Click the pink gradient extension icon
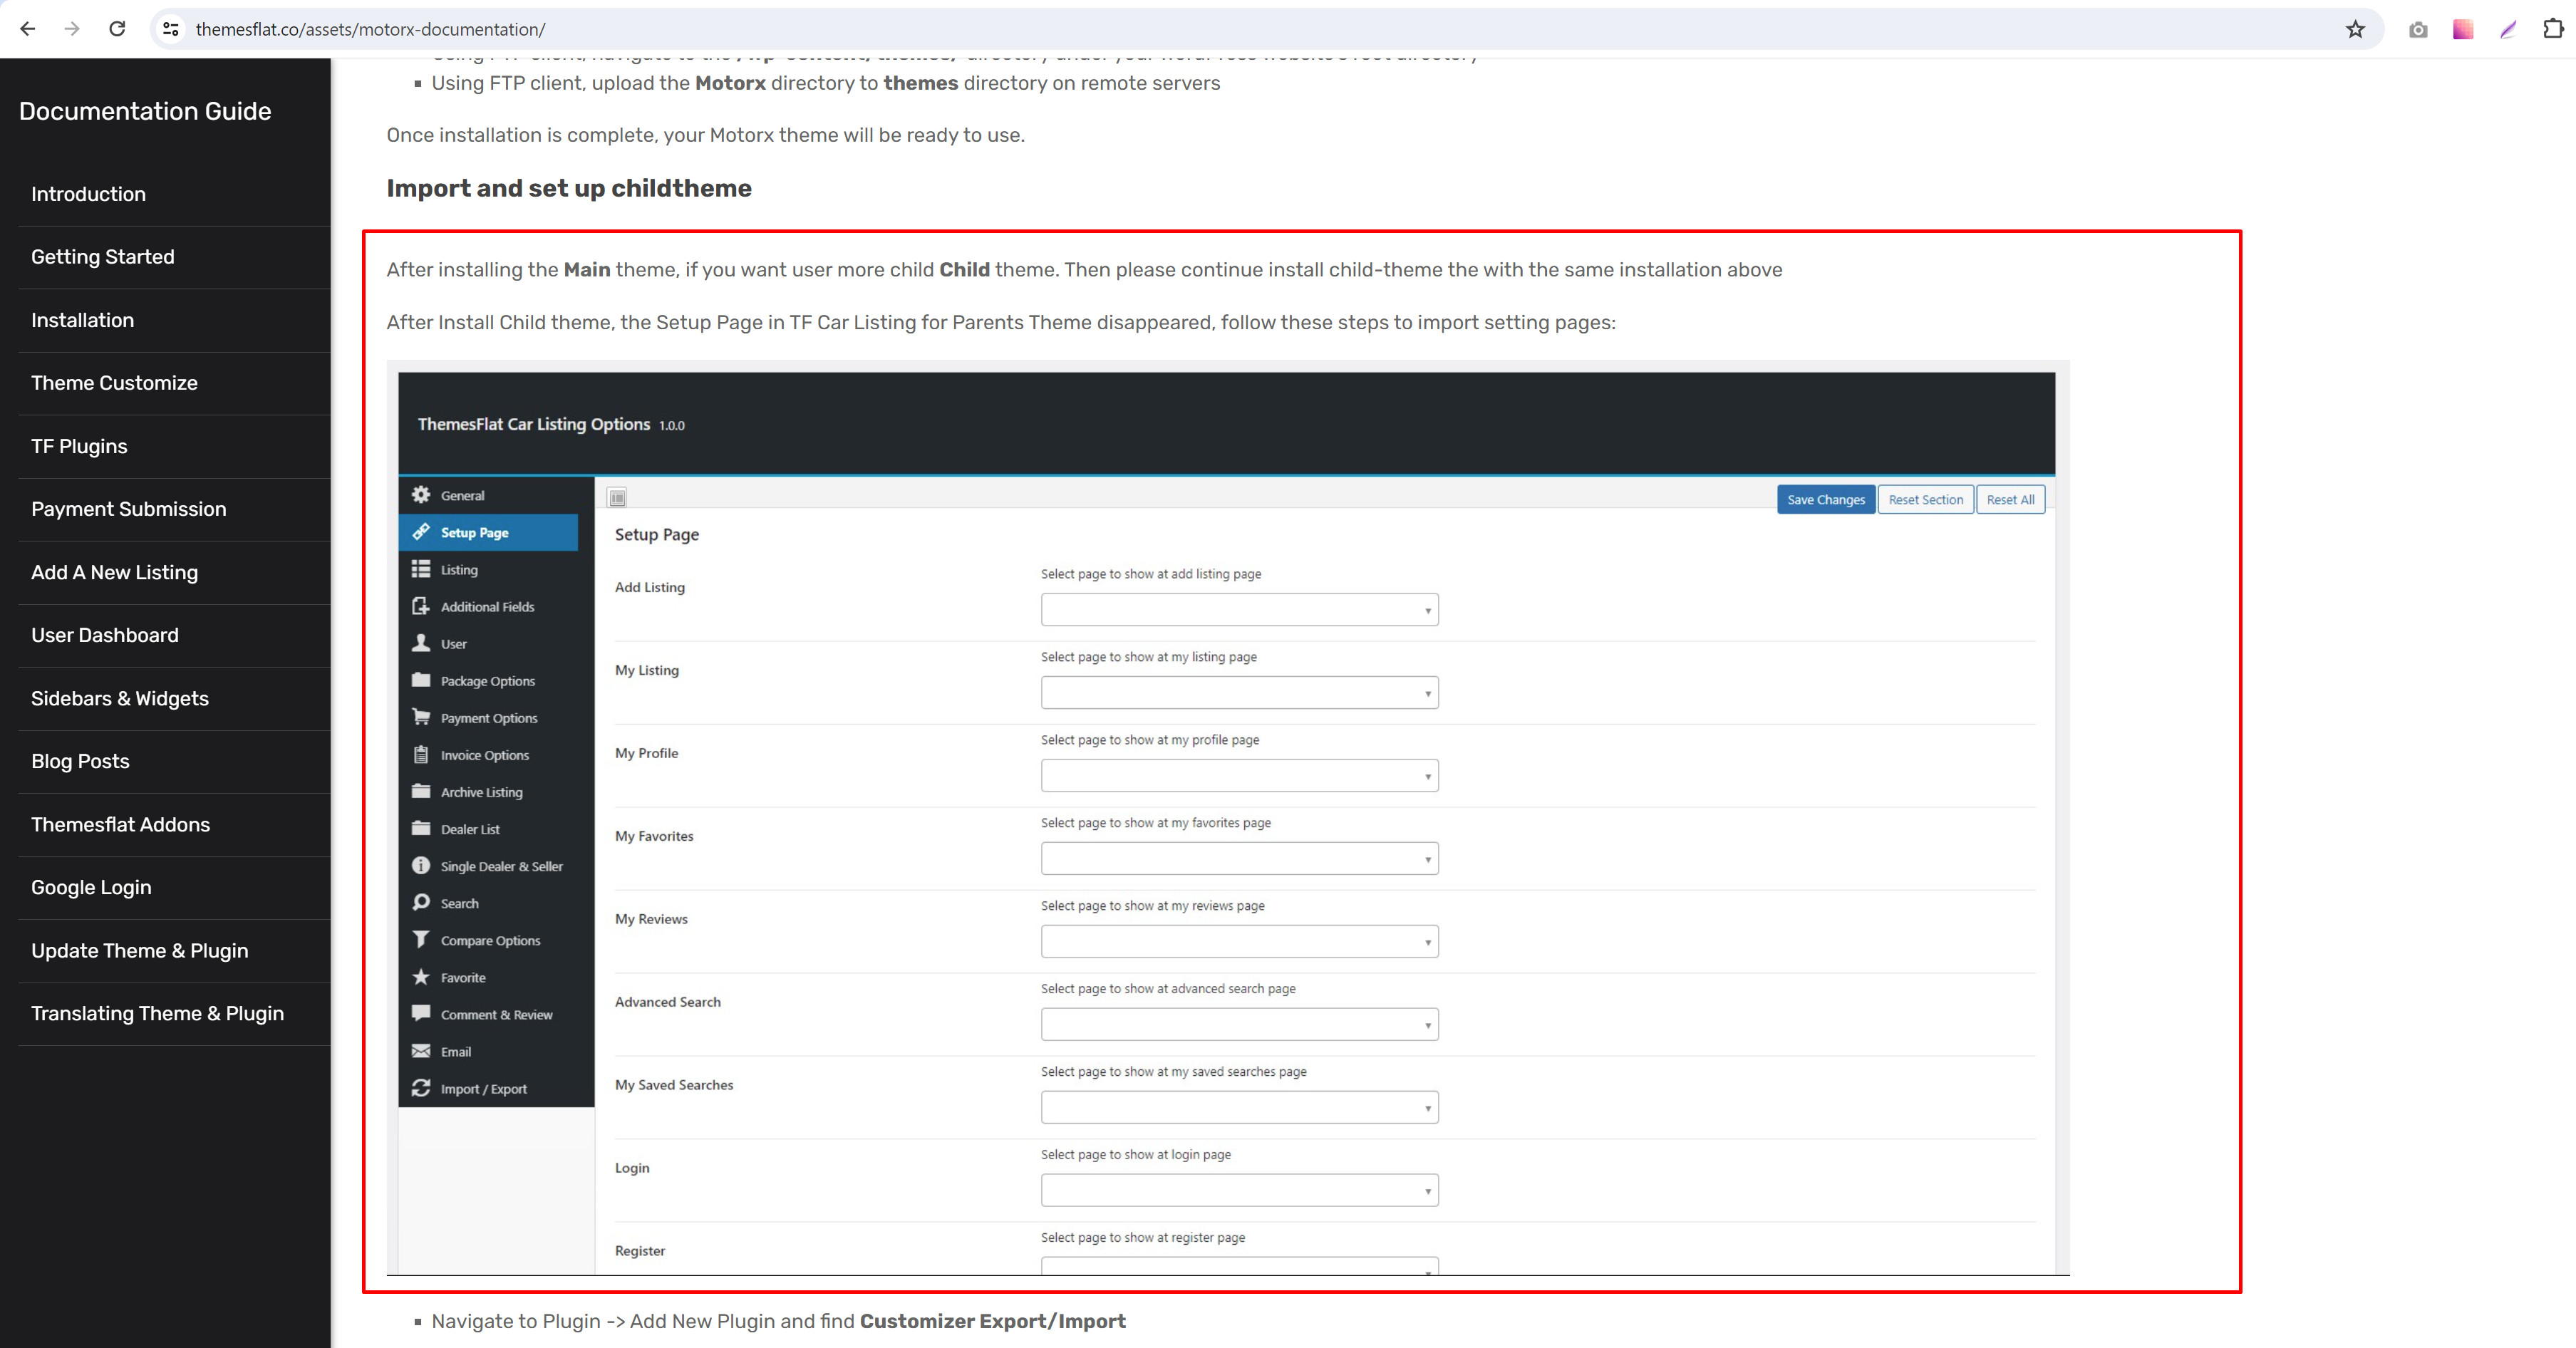Image resolution: width=2576 pixels, height=1348 pixels. coord(2463,29)
